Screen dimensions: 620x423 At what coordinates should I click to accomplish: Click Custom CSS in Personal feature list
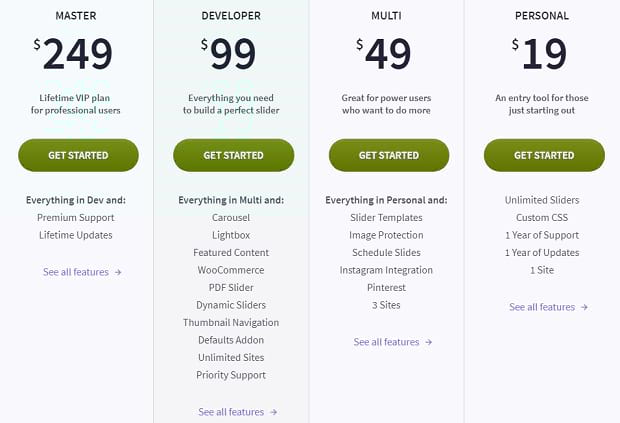point(542,217)
